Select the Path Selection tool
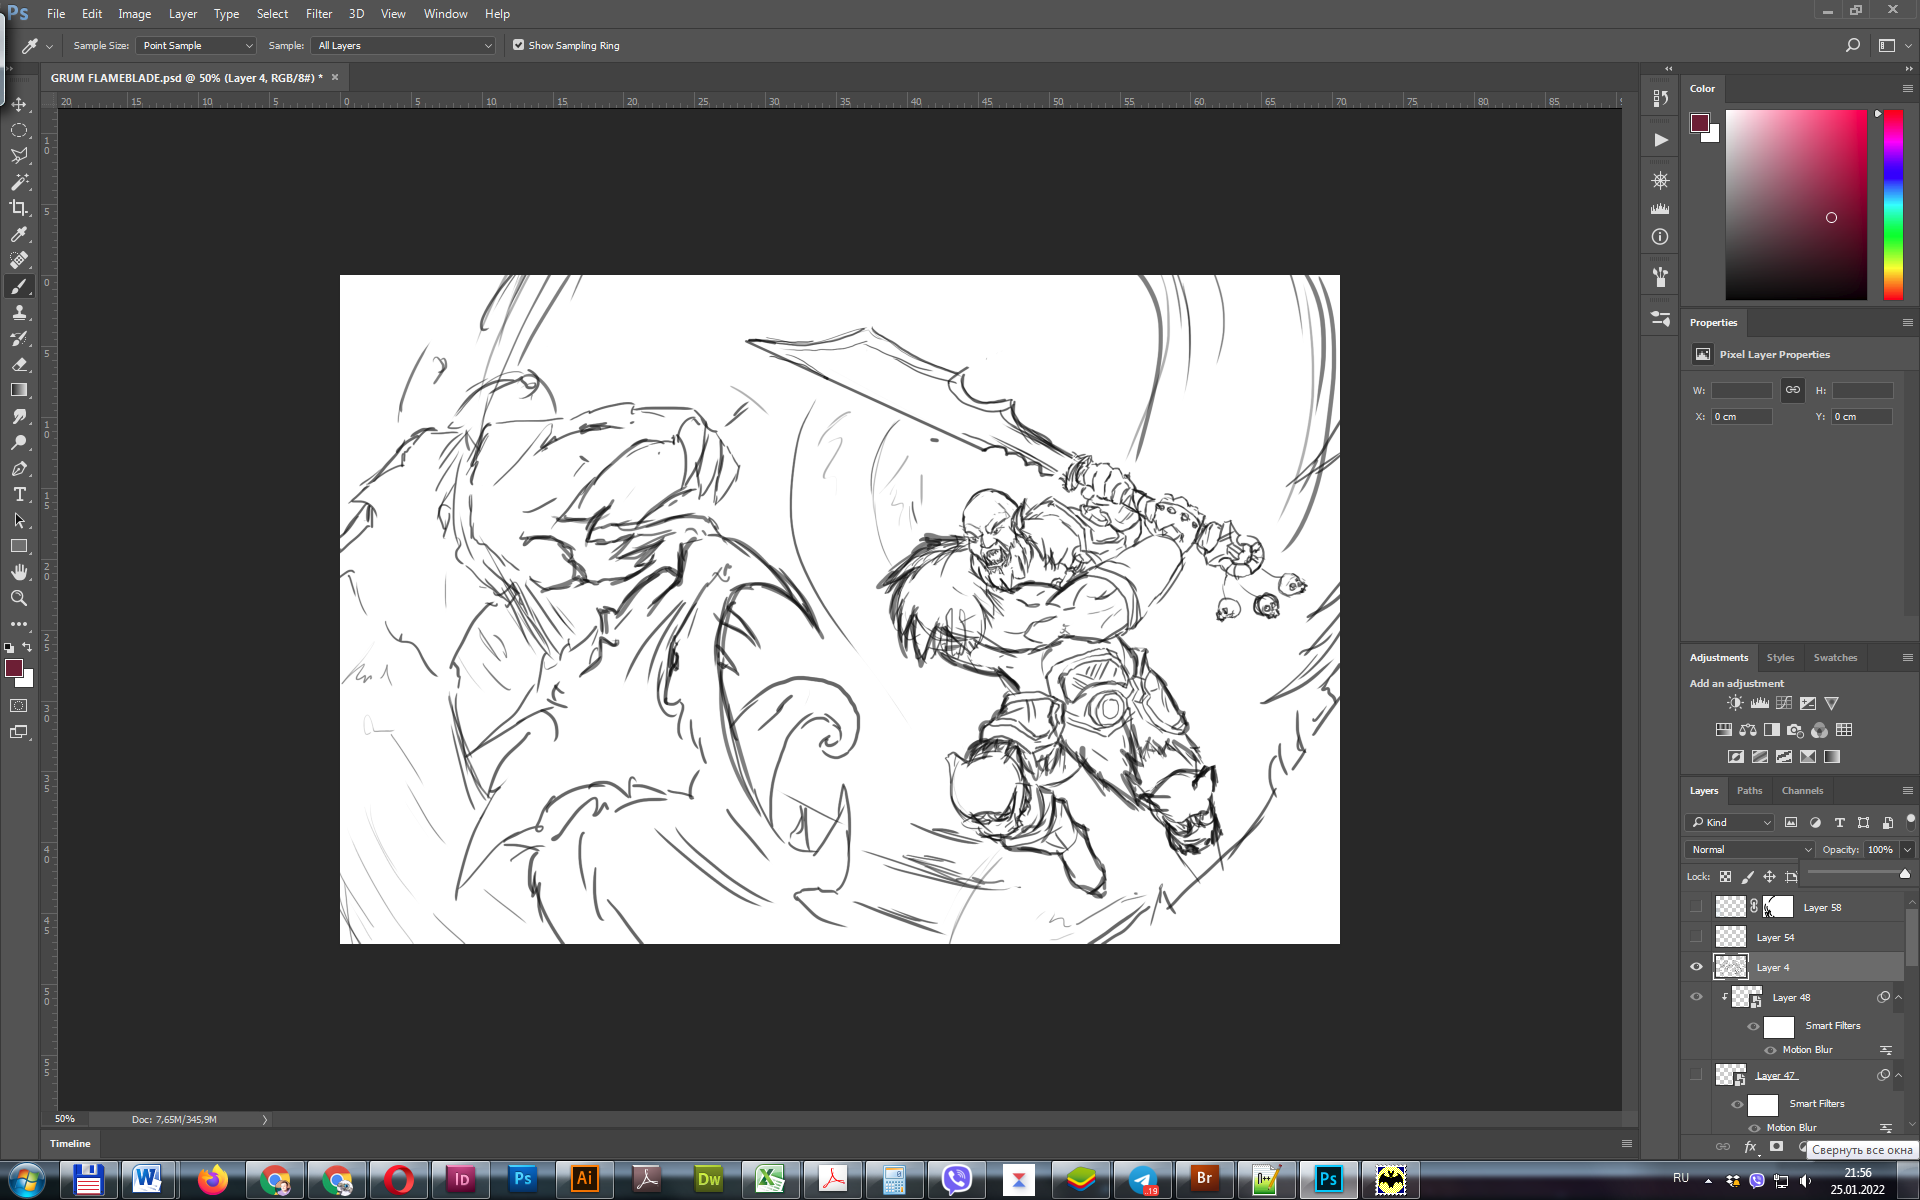Screen dimensions: 1920x1200 click(19, 520)
